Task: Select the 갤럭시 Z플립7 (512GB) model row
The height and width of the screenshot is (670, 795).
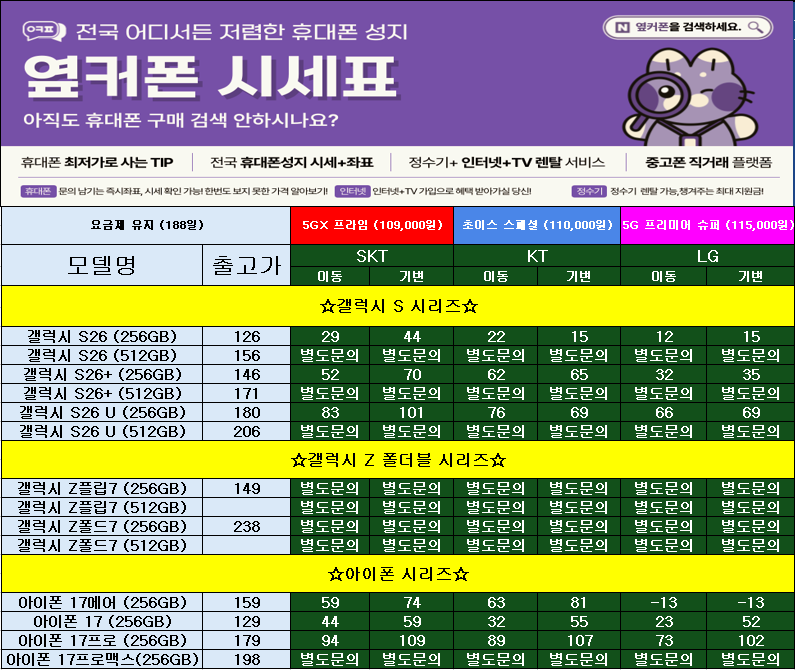Action: pos(102,507)
